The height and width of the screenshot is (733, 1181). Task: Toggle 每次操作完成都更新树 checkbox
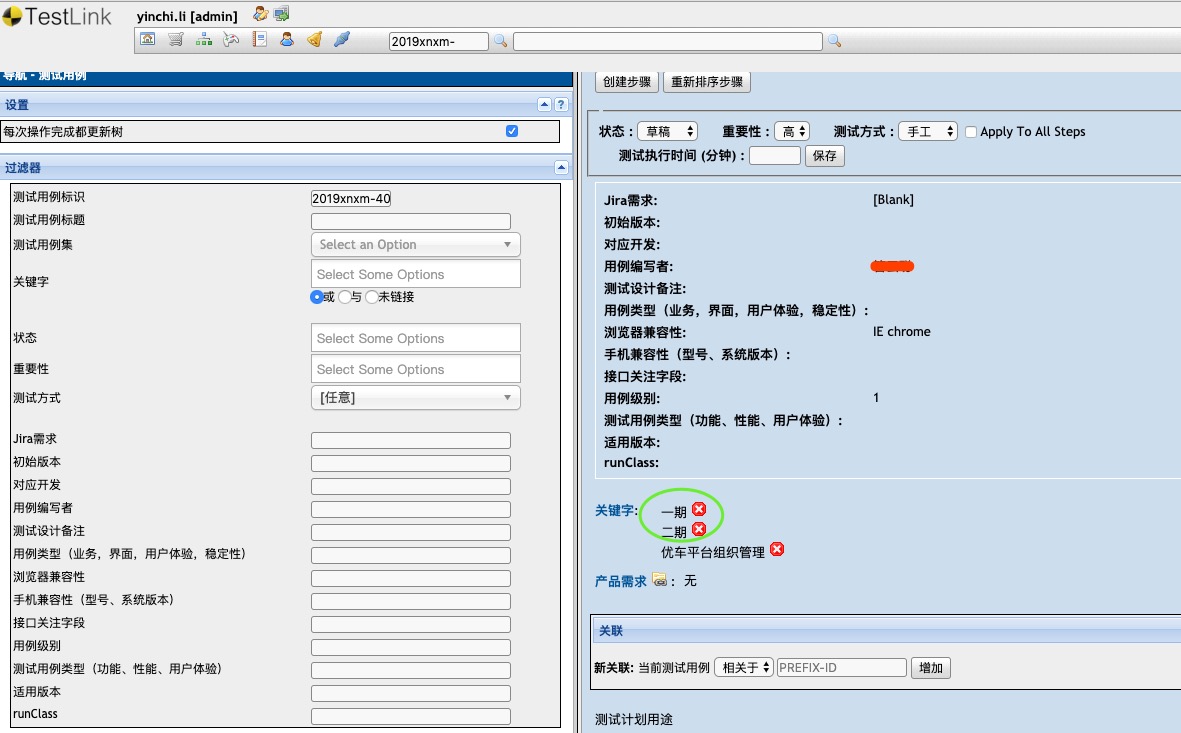pyautogui.click(x=512, y=131)
